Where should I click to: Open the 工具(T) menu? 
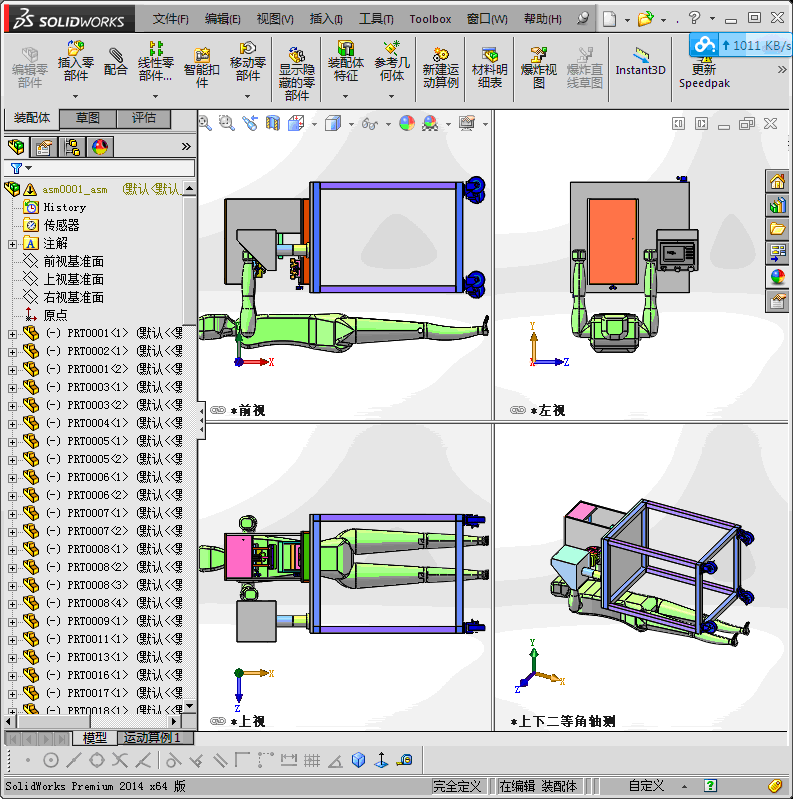[x=376, y=19]
